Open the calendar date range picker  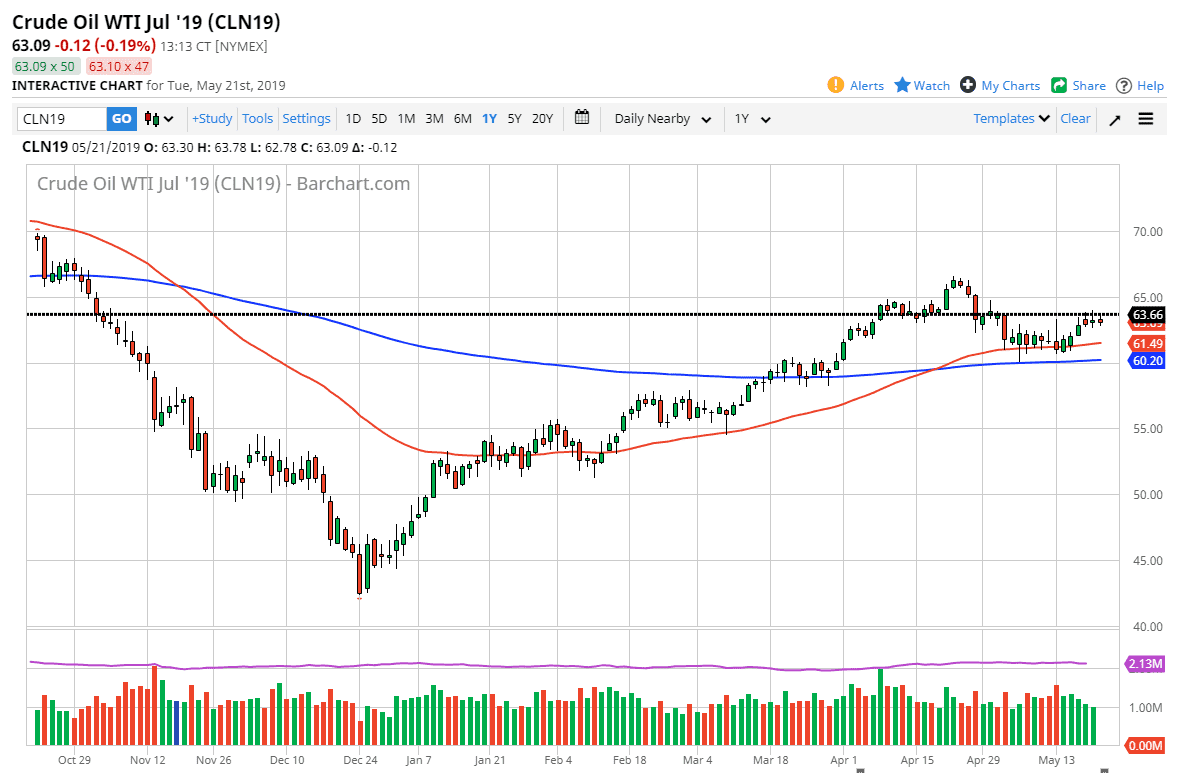[582, 118]
